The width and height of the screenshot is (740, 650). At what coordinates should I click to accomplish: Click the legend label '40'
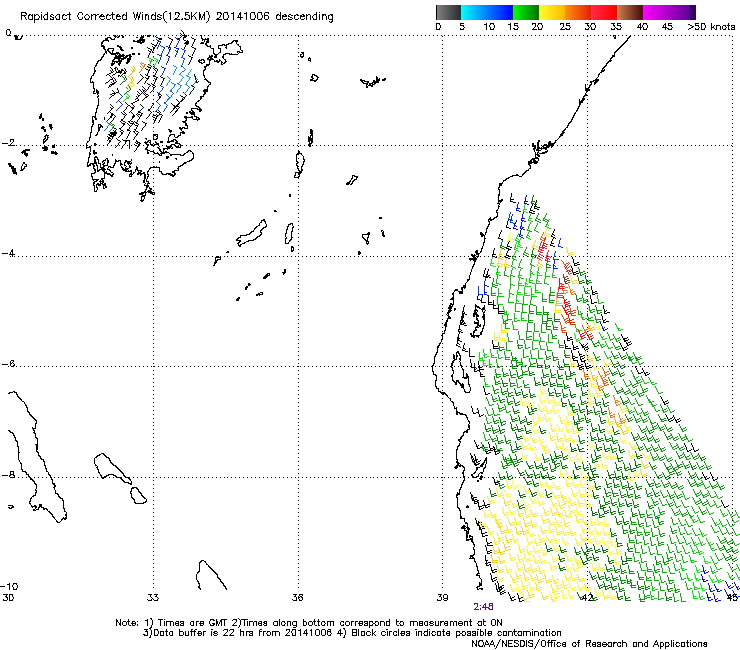642,27
